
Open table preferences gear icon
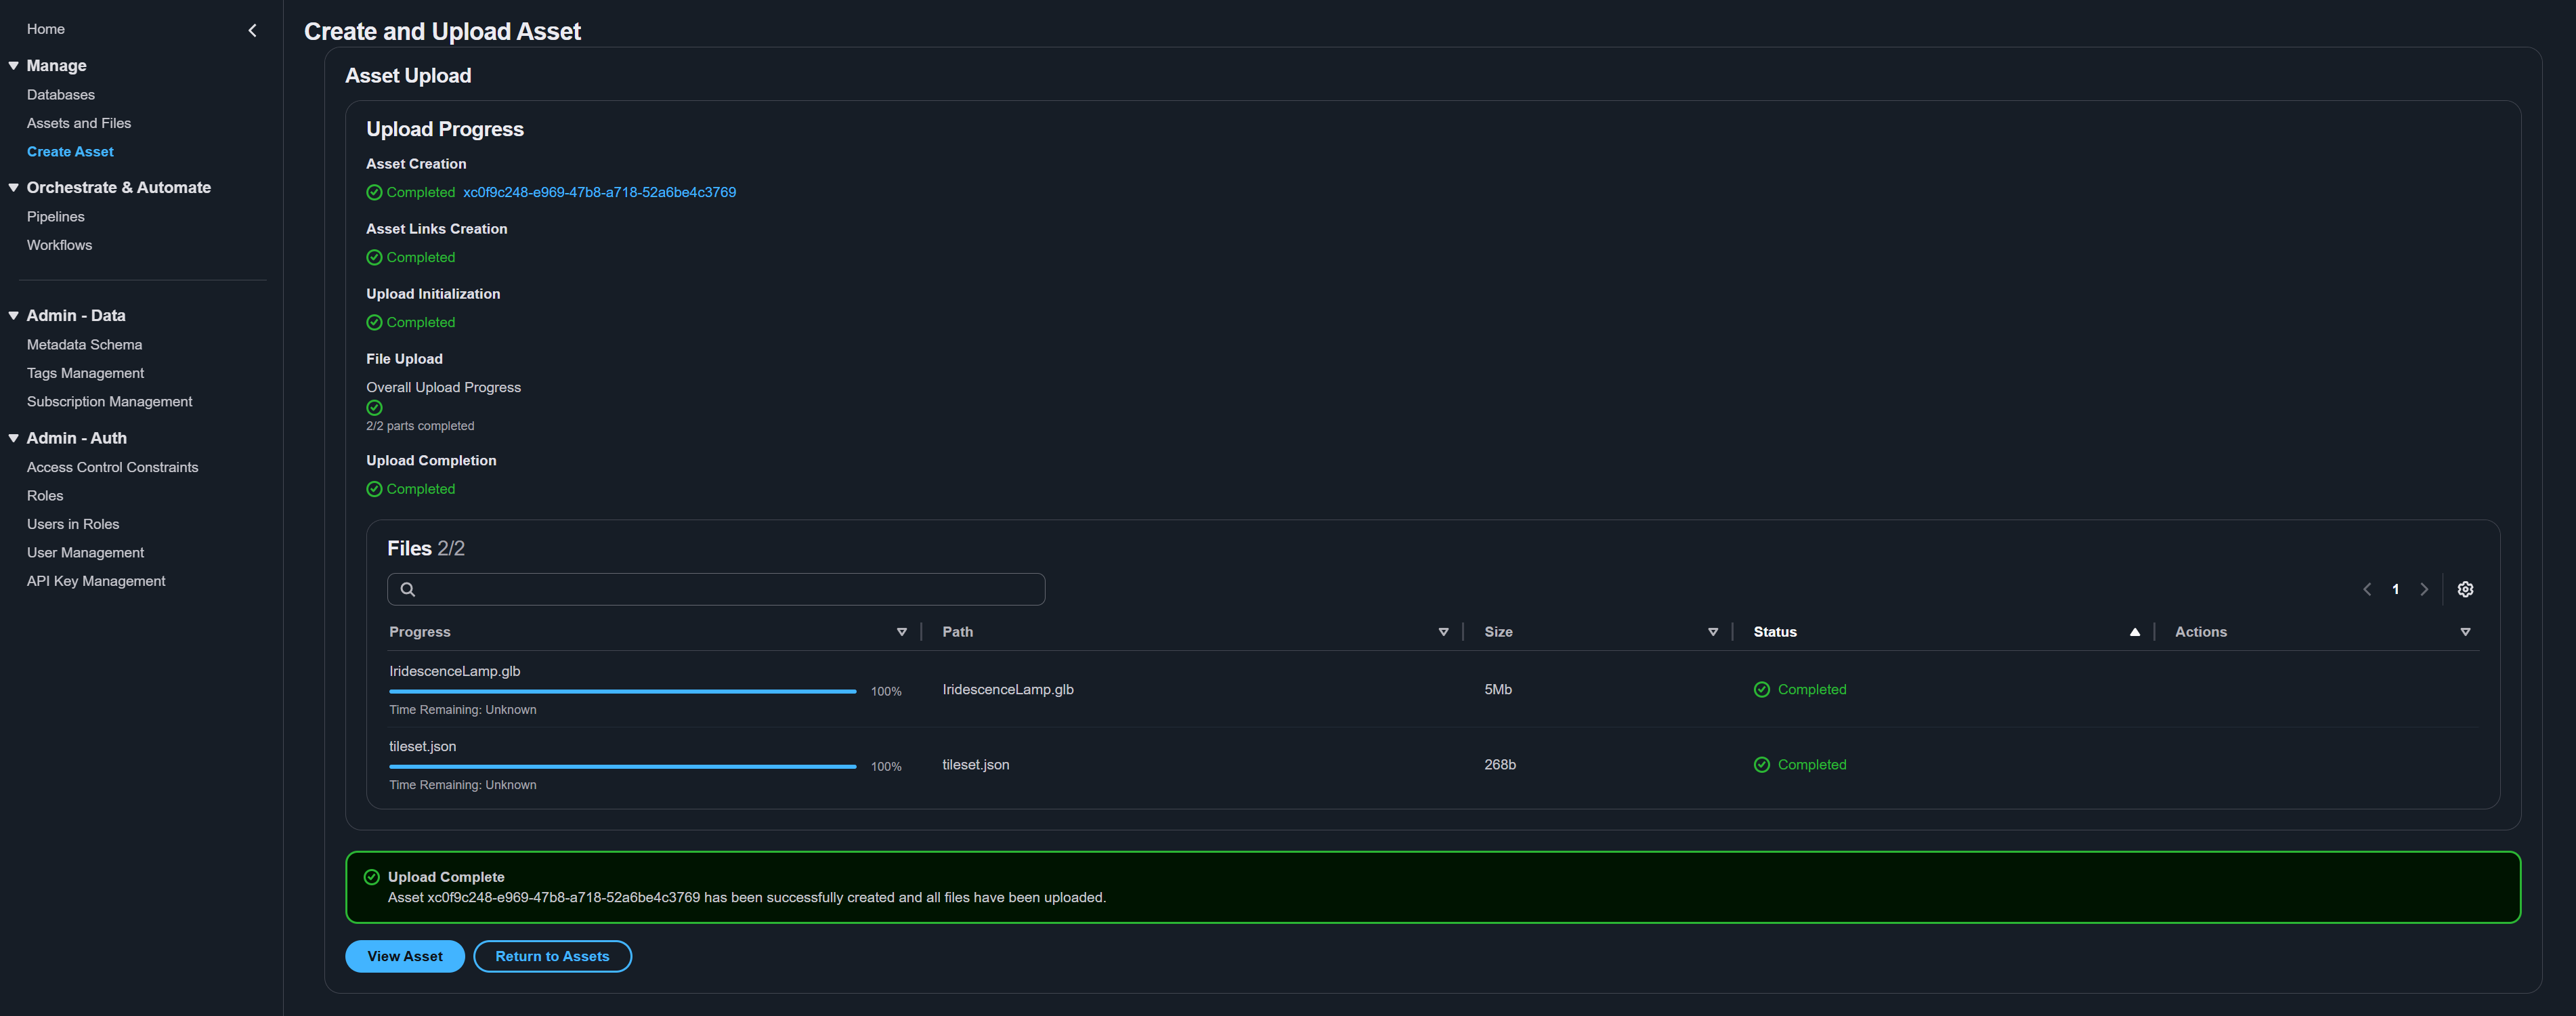click(x=2465, y=589)
